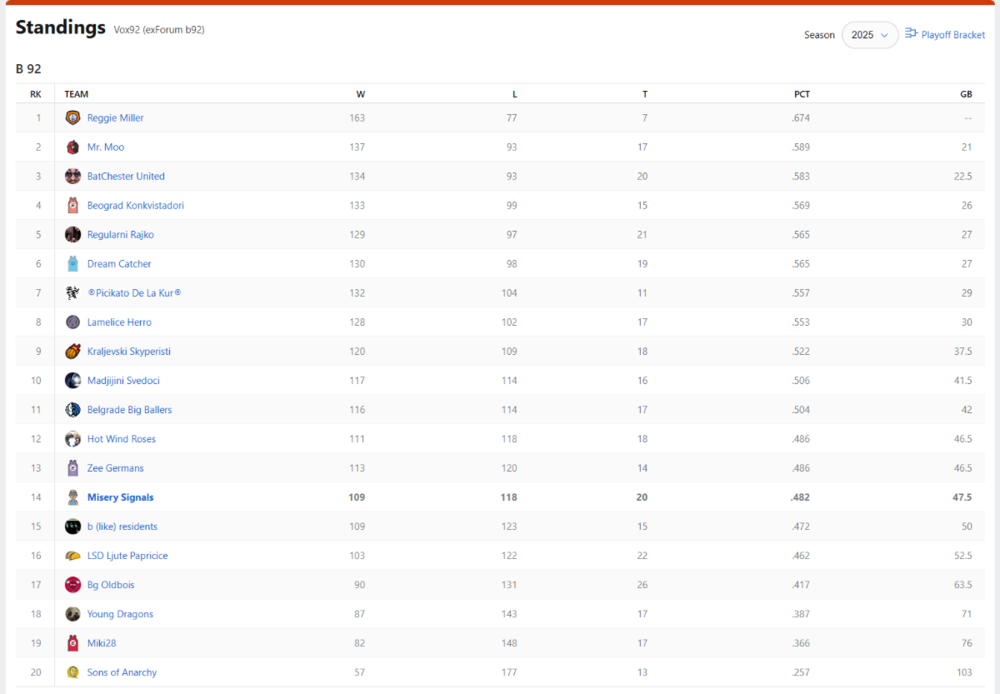Open Lamelice Herro team page
The height and width of the screenshot is (694, 1000).
pyautogui.click(x=119, y=323)
